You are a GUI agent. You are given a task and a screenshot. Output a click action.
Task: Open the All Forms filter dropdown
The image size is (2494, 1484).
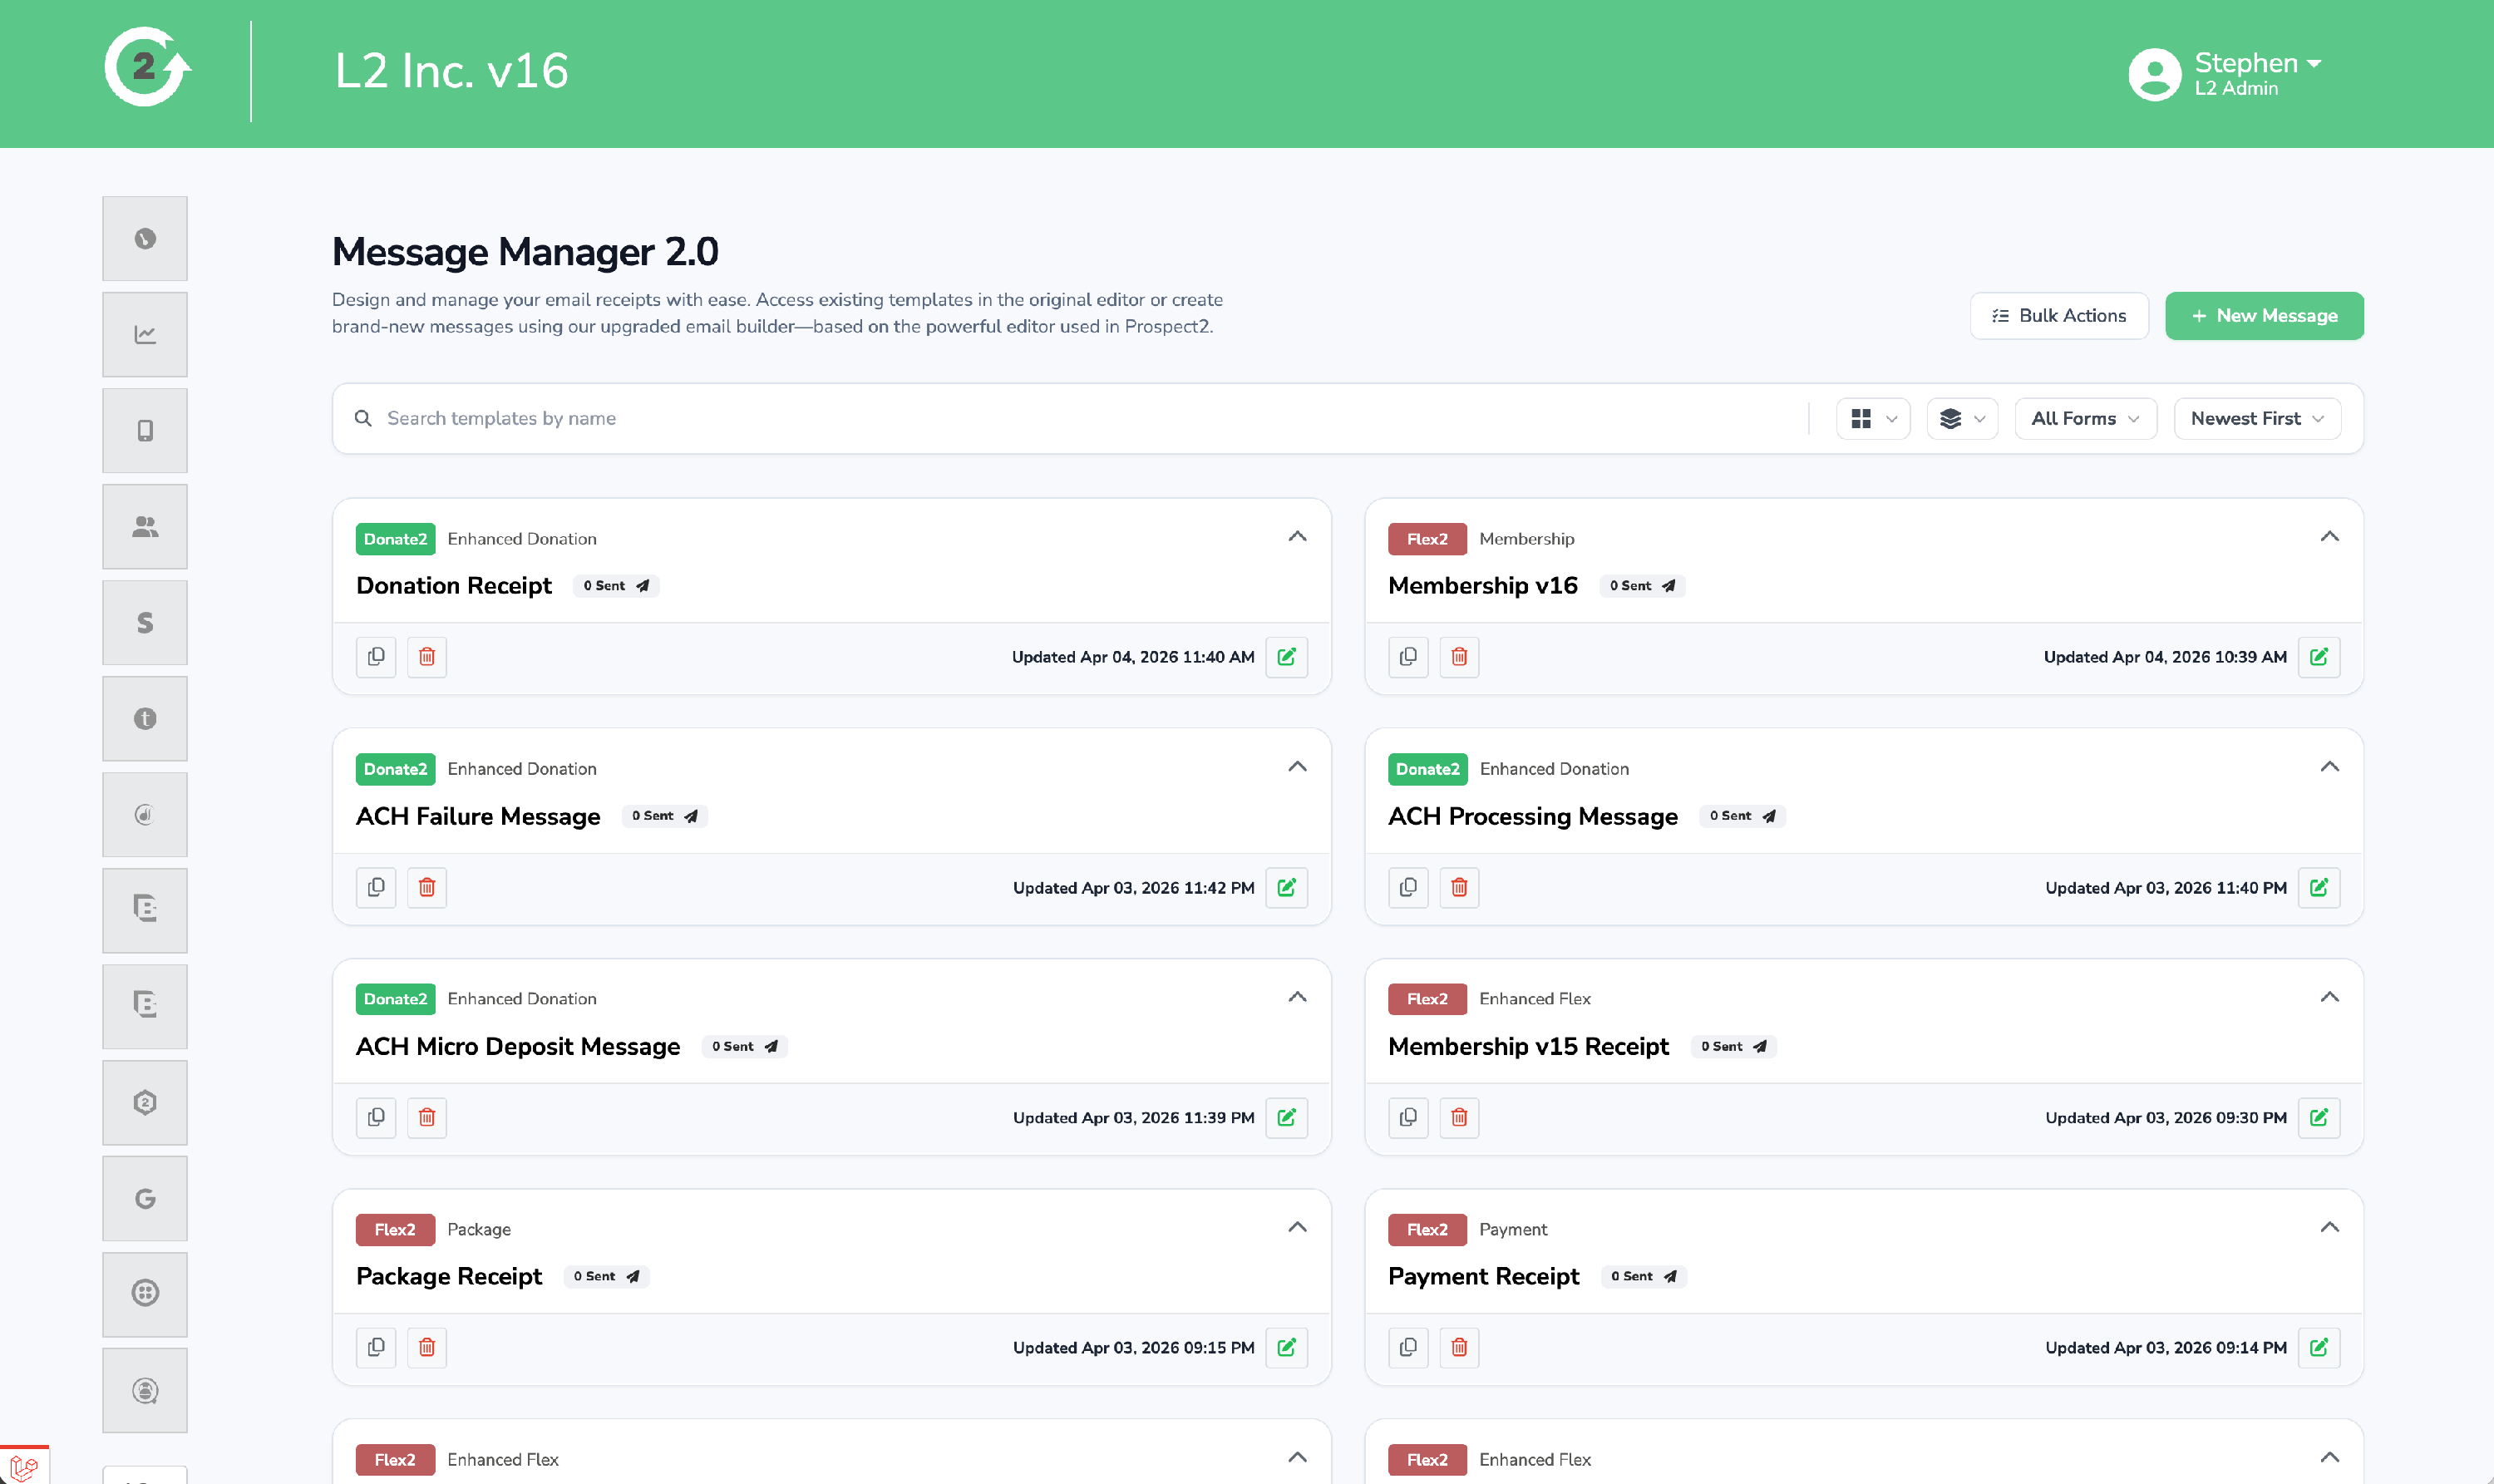tap(2085, 419)
